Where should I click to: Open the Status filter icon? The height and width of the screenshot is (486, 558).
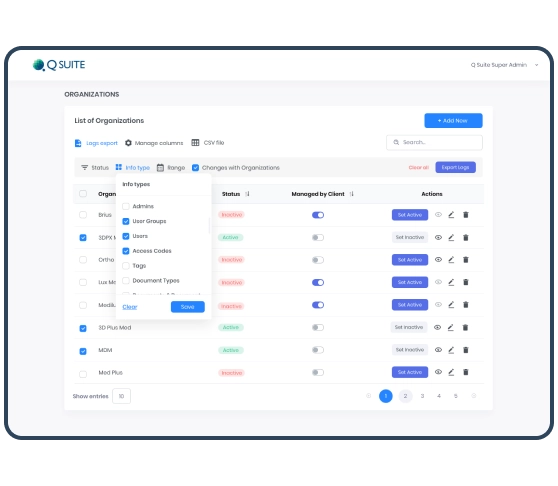coord(84,168)
